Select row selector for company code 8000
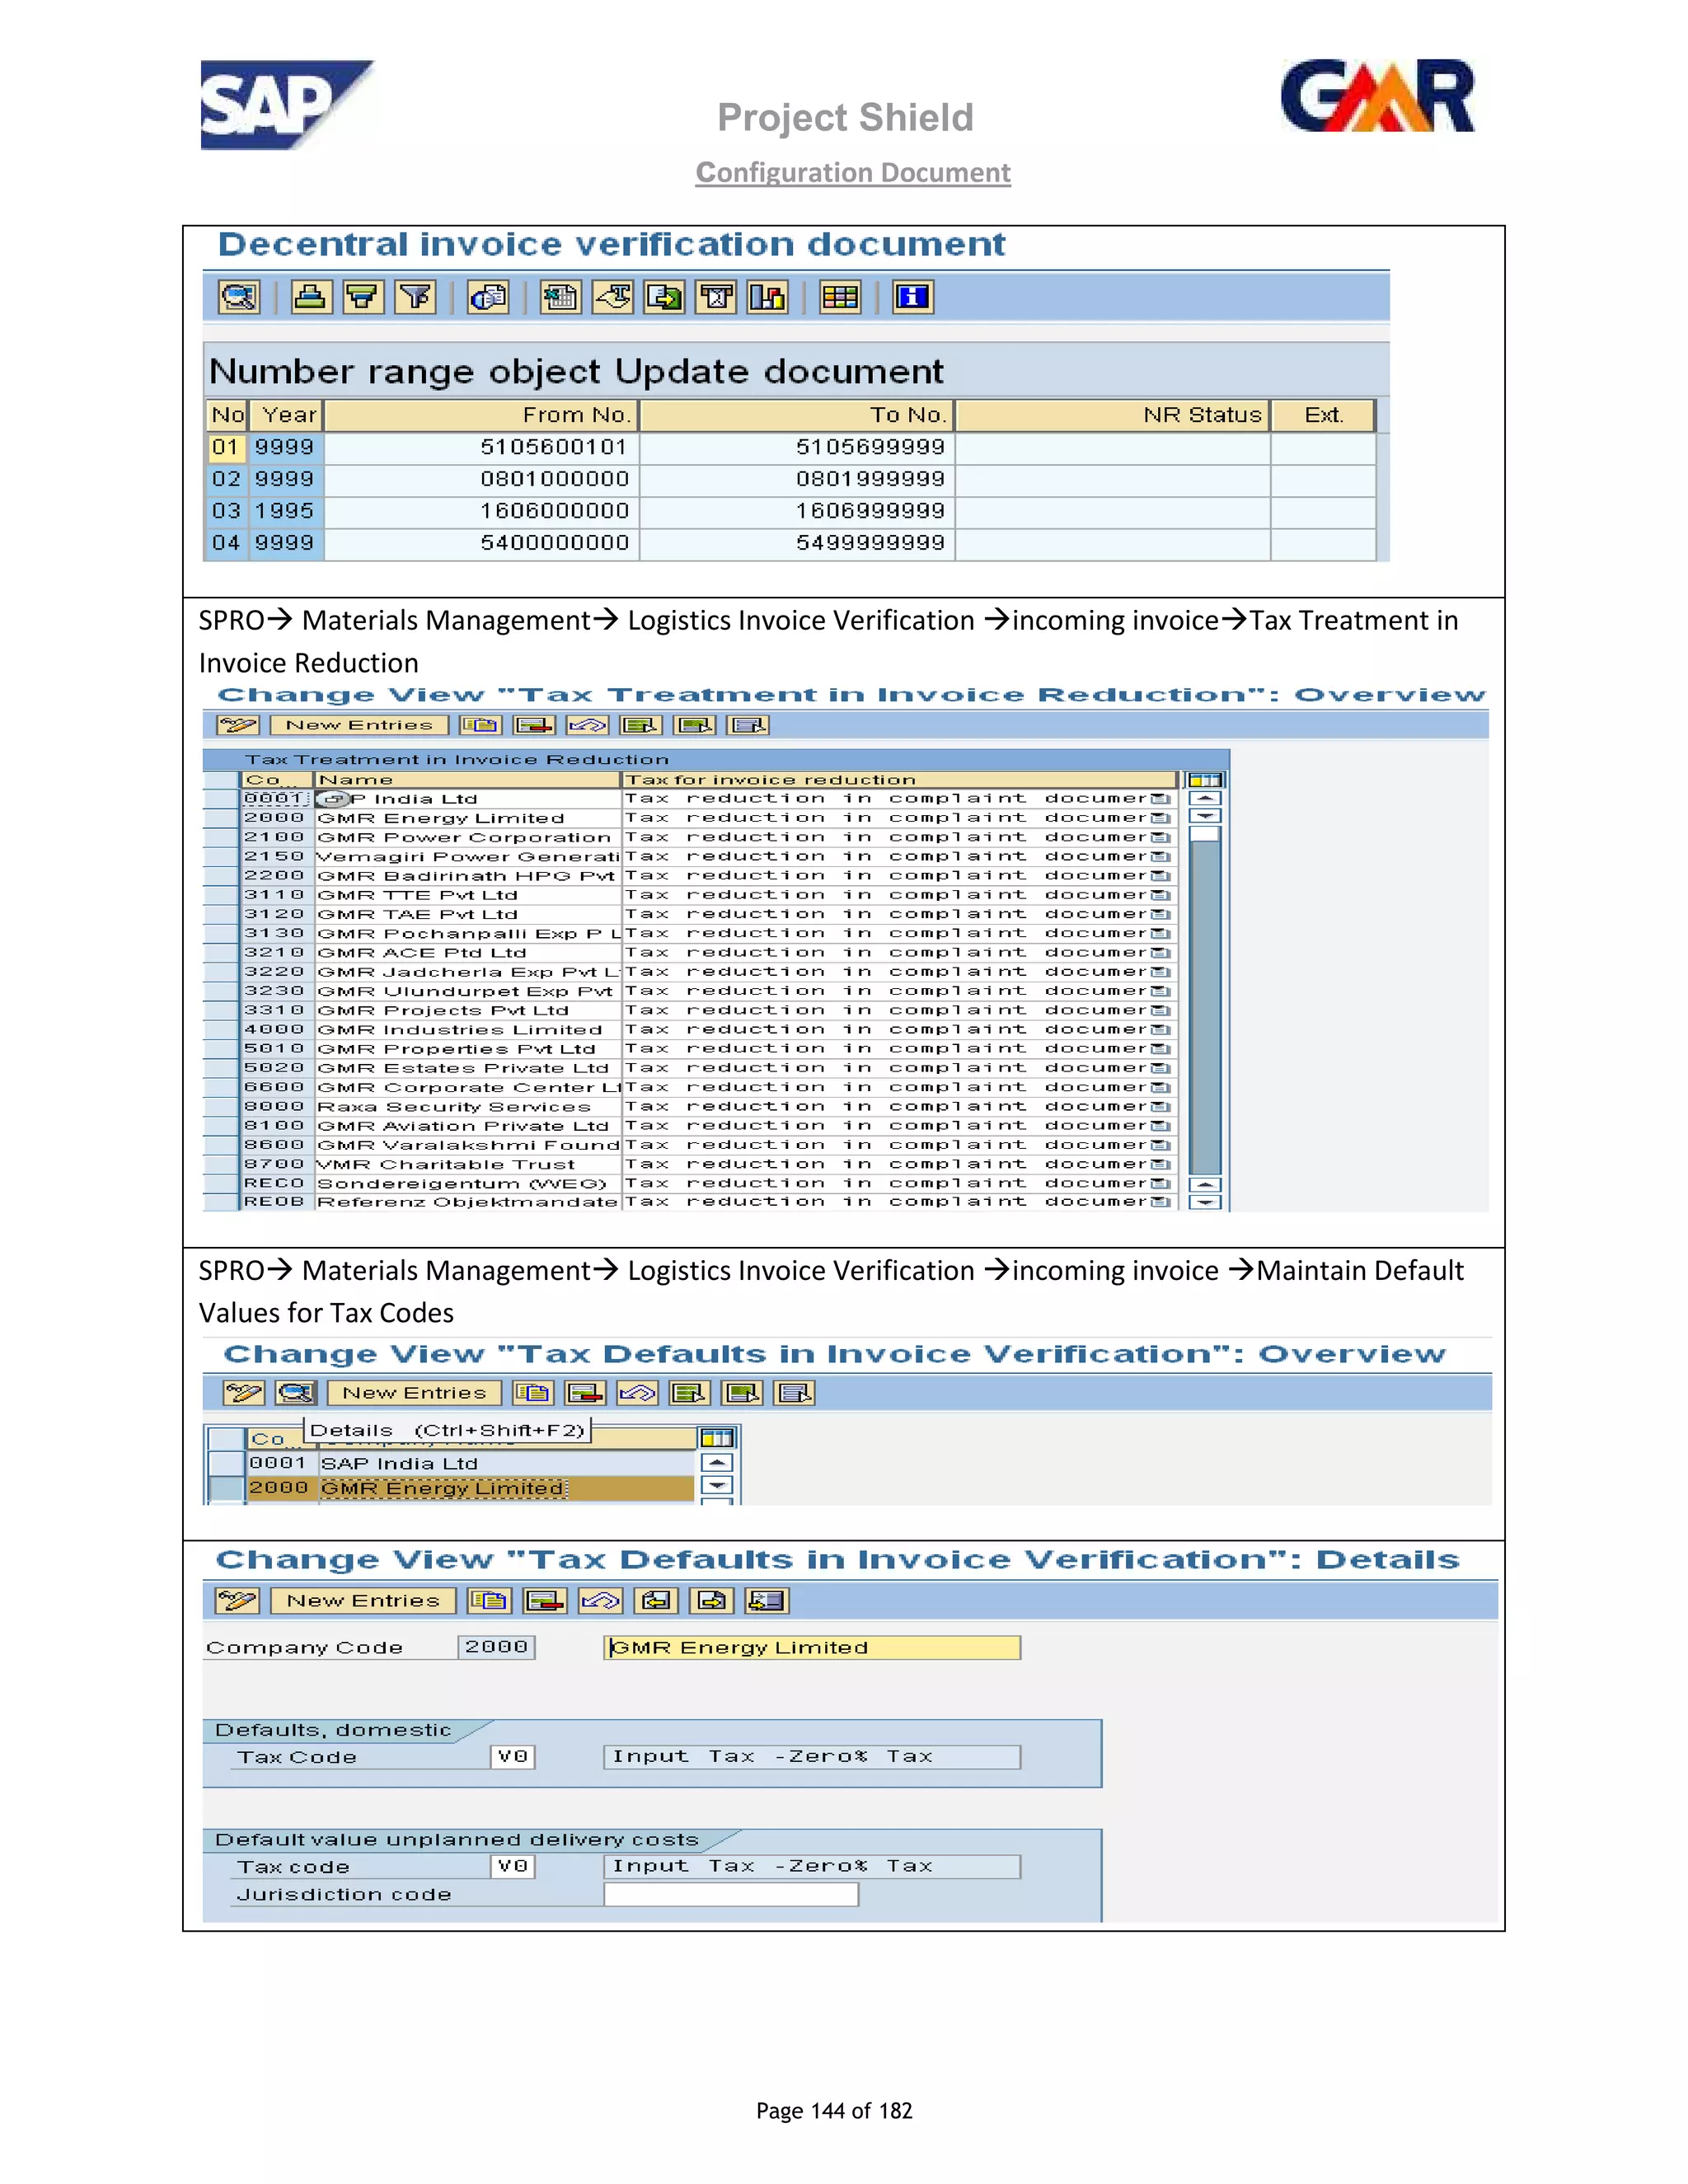 (x=221, y=1107)
